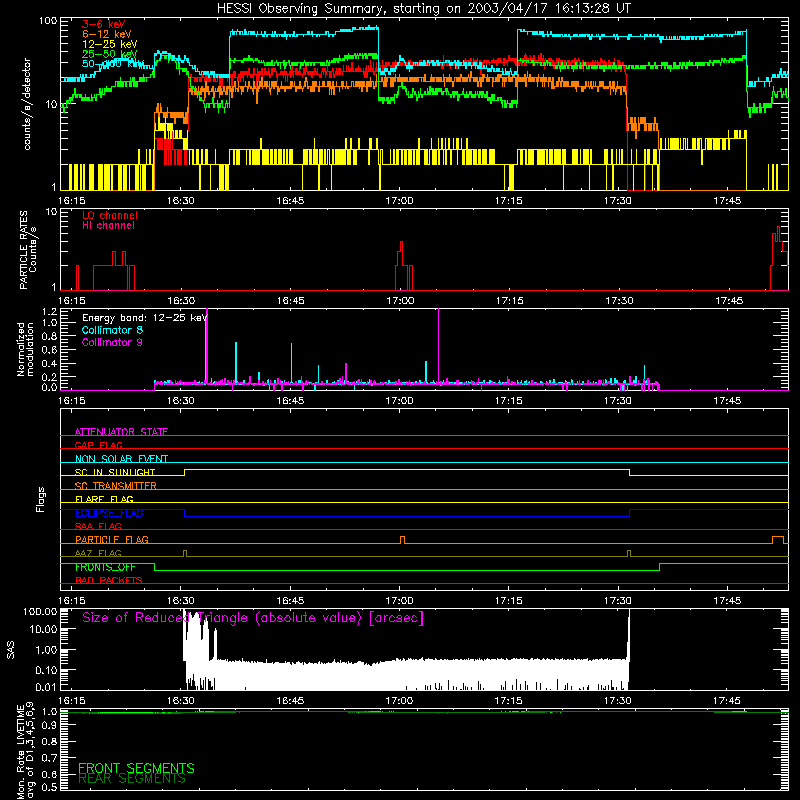Click the ECLIPSE FLAG label
The image size is (800, 800).
(109, 513)
